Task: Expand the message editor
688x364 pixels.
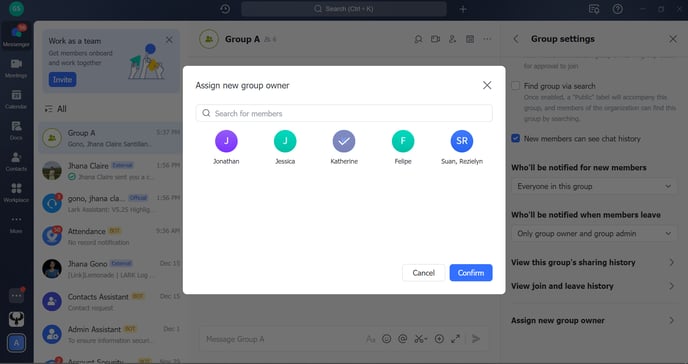Action: coord(455,339)
